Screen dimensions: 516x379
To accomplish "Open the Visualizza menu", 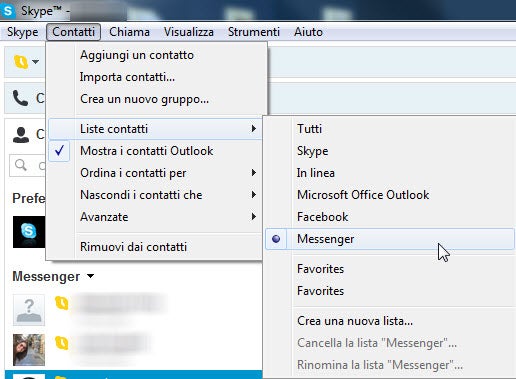I will (189, 32).
